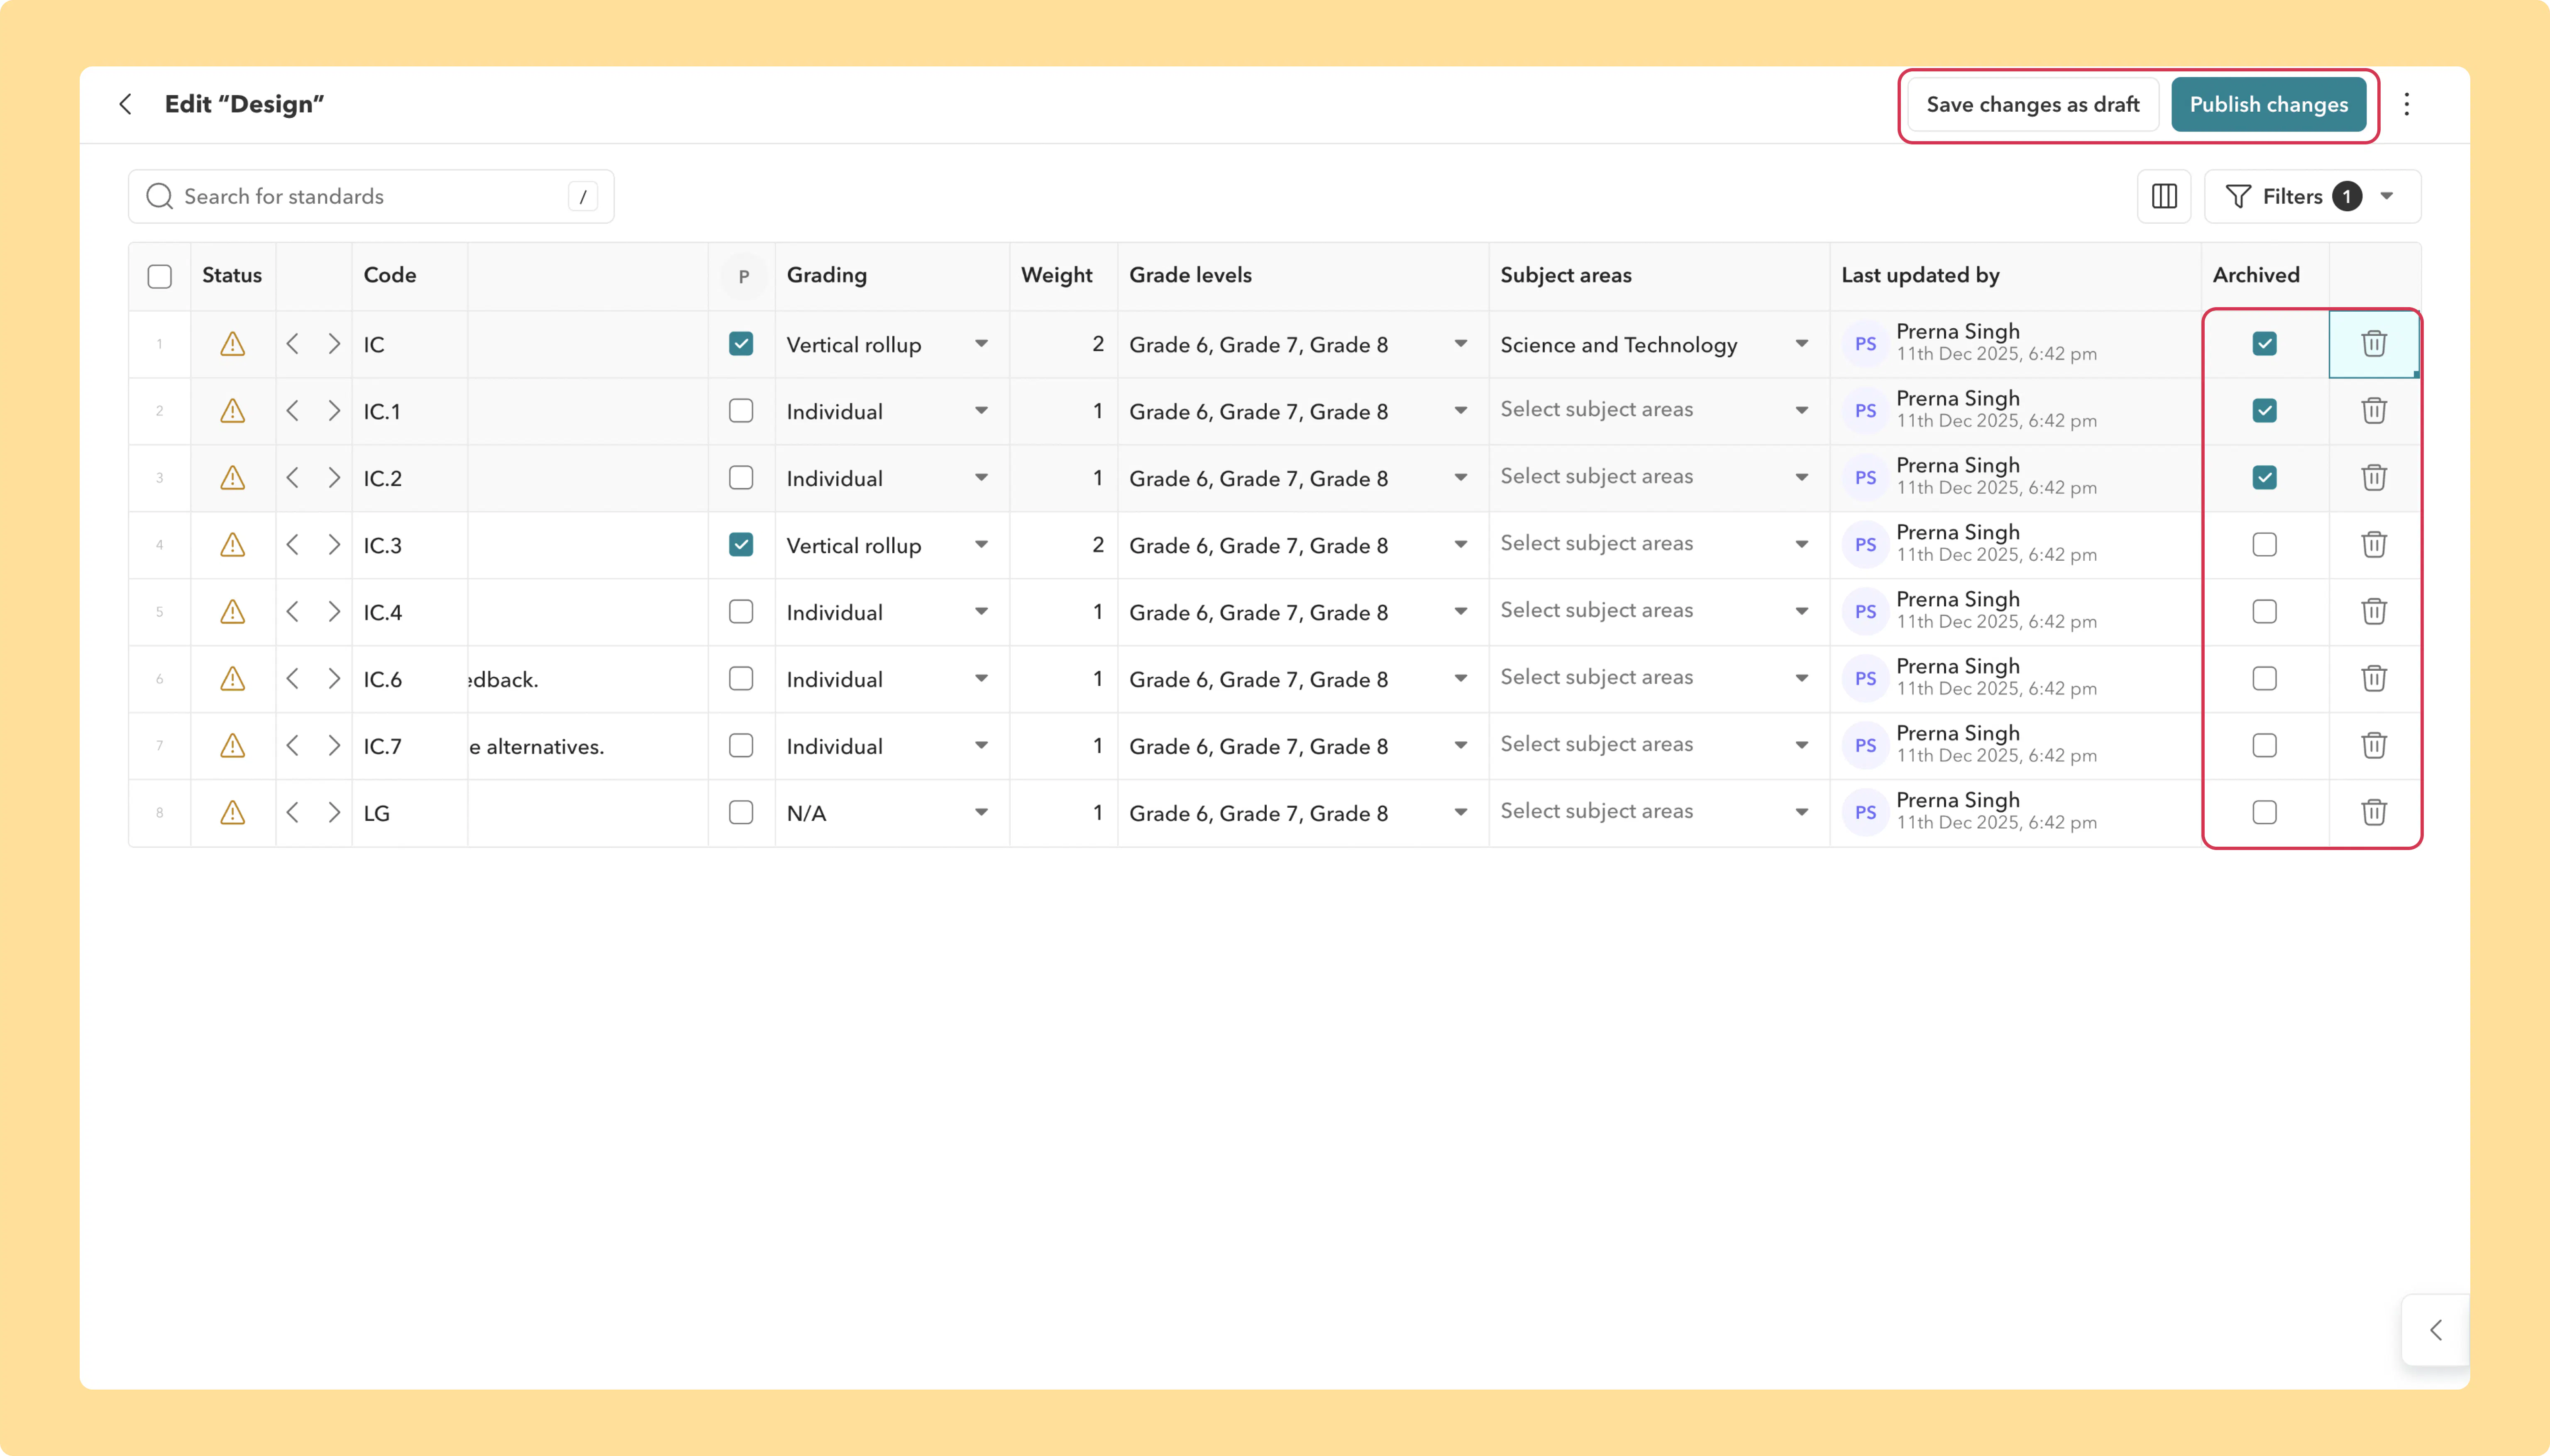Archive the IC.6 standard
Screen dimensions: 2550x1456
[x=2265, y=679]
